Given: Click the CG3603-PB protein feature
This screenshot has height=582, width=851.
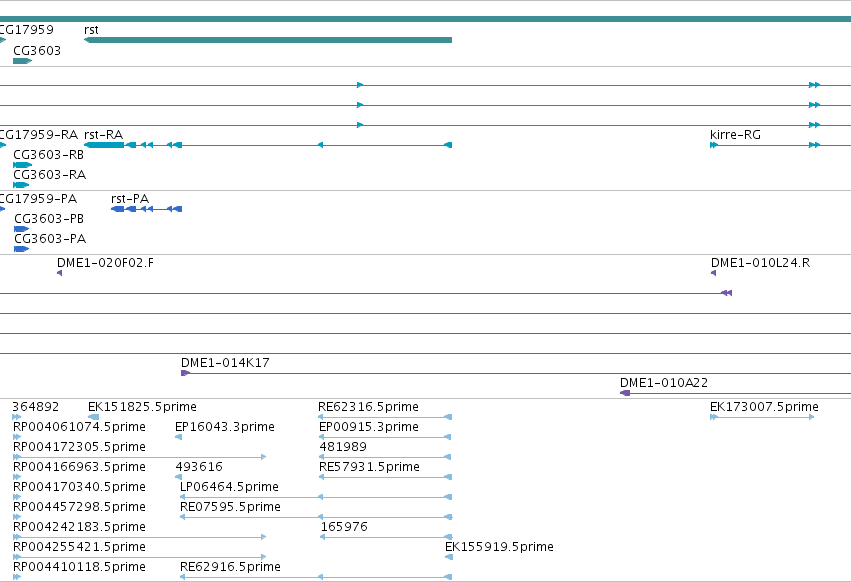Looking at the screenshot, I should 22,229.
